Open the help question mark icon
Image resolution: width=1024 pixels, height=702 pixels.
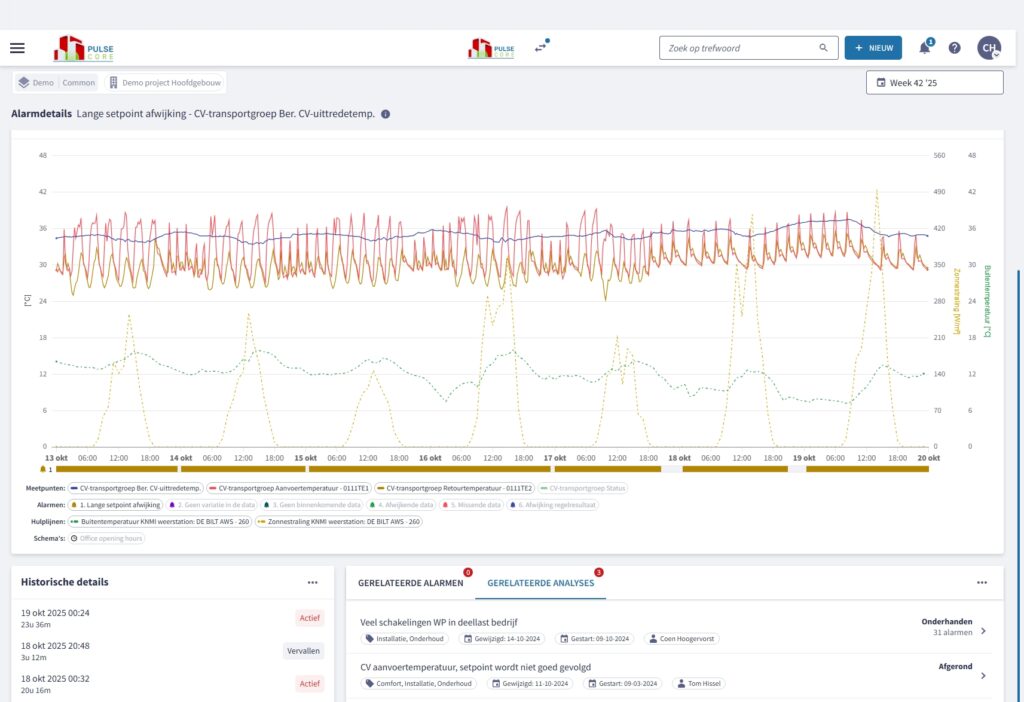point(954,48)
